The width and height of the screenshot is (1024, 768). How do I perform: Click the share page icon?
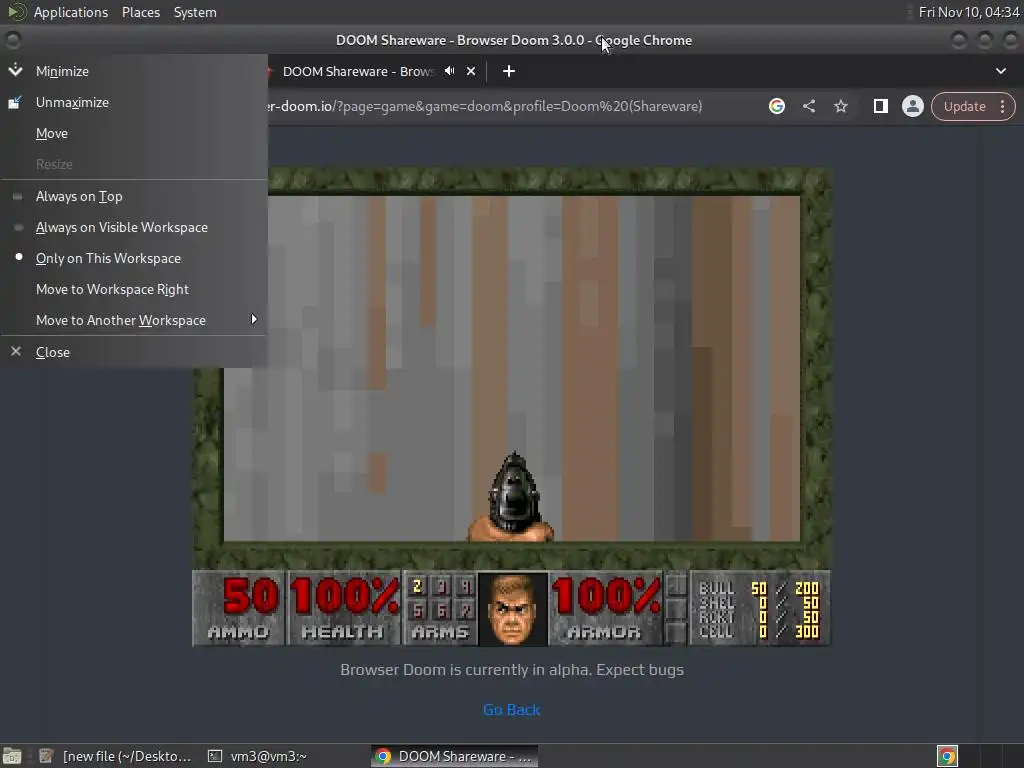[808, 106]
